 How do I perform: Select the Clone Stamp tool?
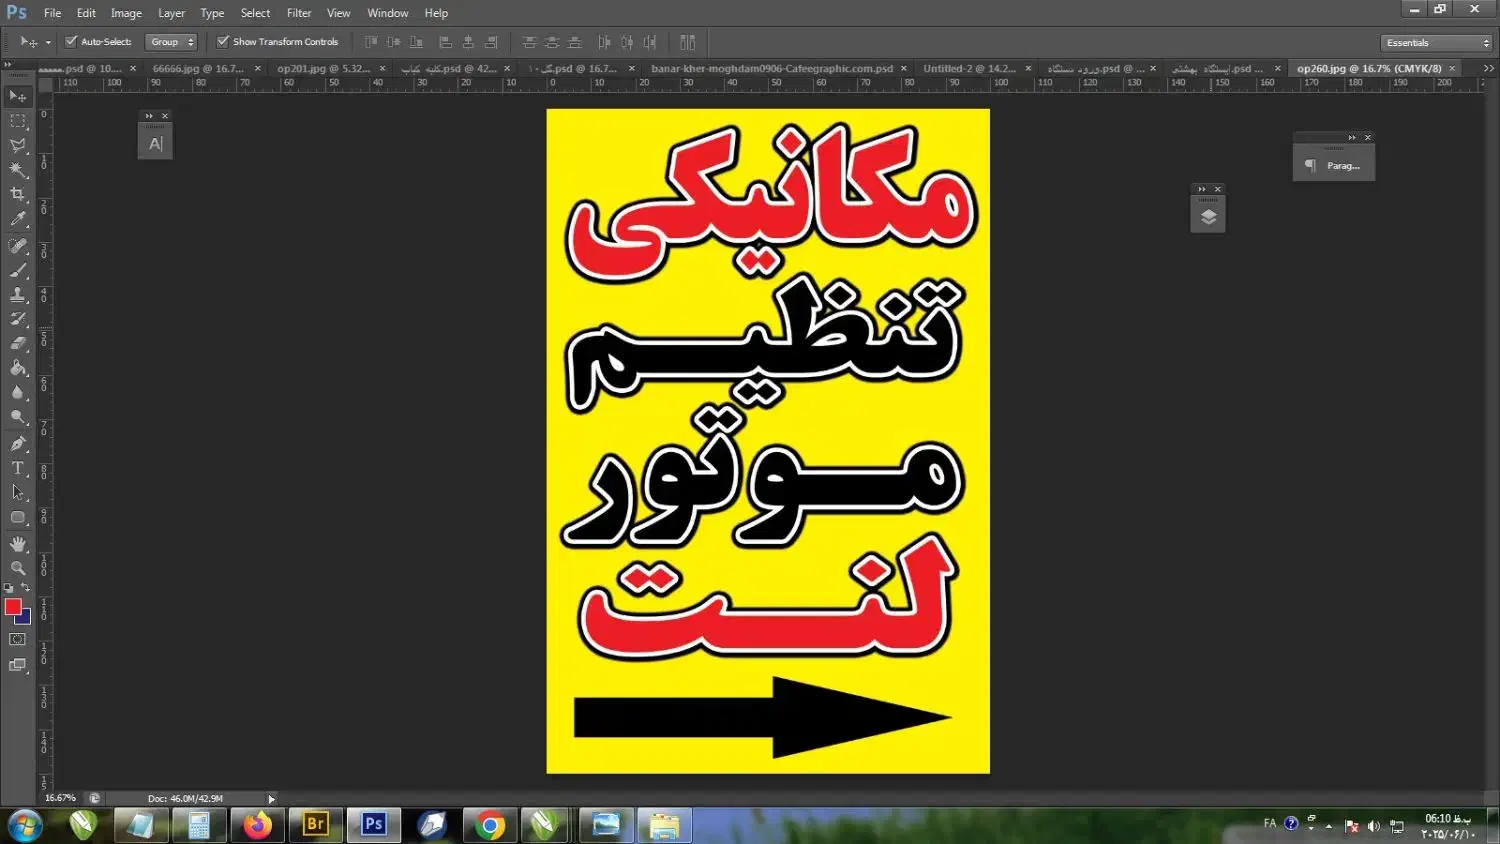tap(18, 295)
